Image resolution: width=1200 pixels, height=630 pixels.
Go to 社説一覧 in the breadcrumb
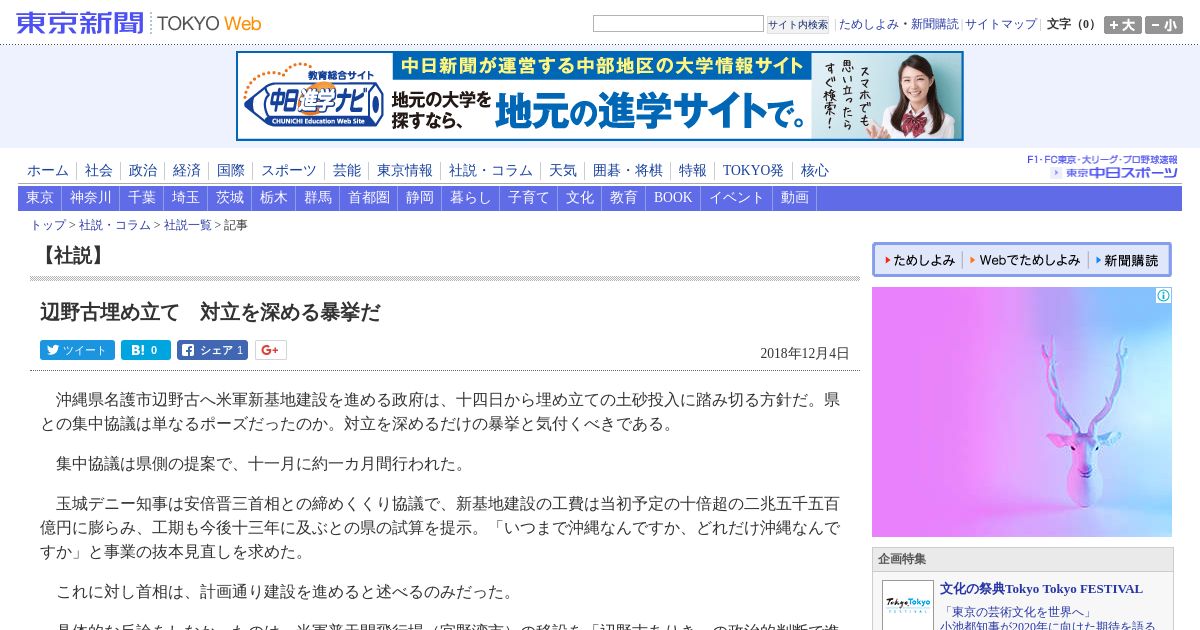click(x=188, y=225)
